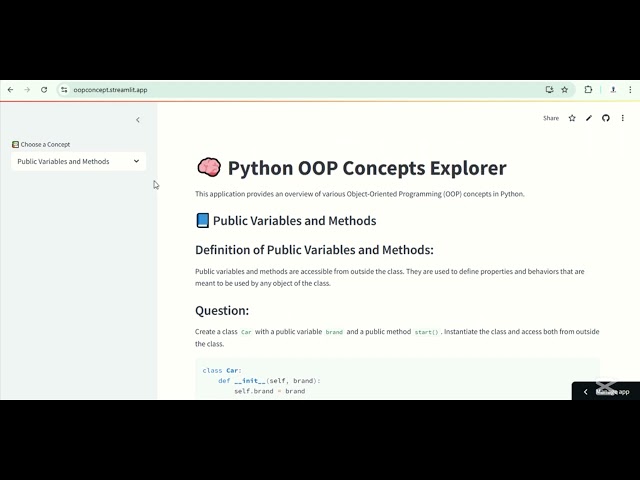Click the browser forward arrow
Viewport: 640px width, 480px height.
[x=27, y=90]
